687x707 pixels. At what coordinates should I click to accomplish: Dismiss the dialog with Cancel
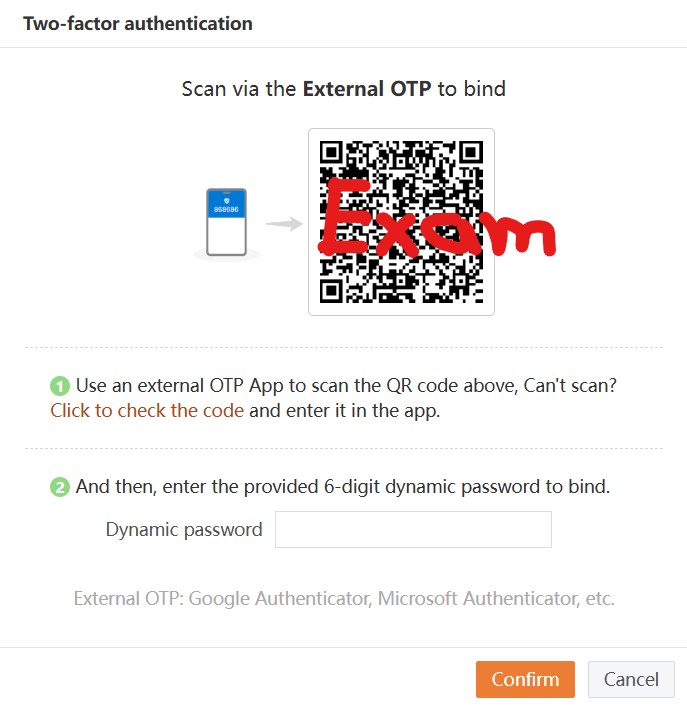631,679
